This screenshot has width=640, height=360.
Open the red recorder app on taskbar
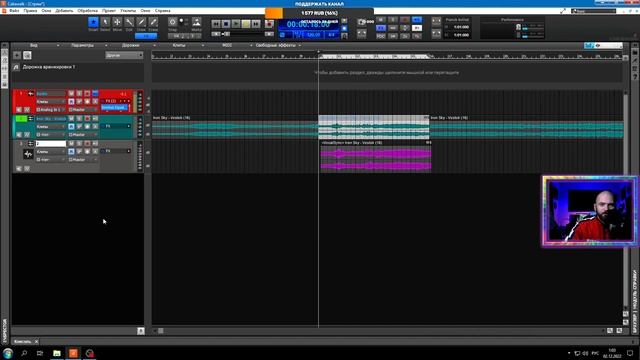click(90, 353)
